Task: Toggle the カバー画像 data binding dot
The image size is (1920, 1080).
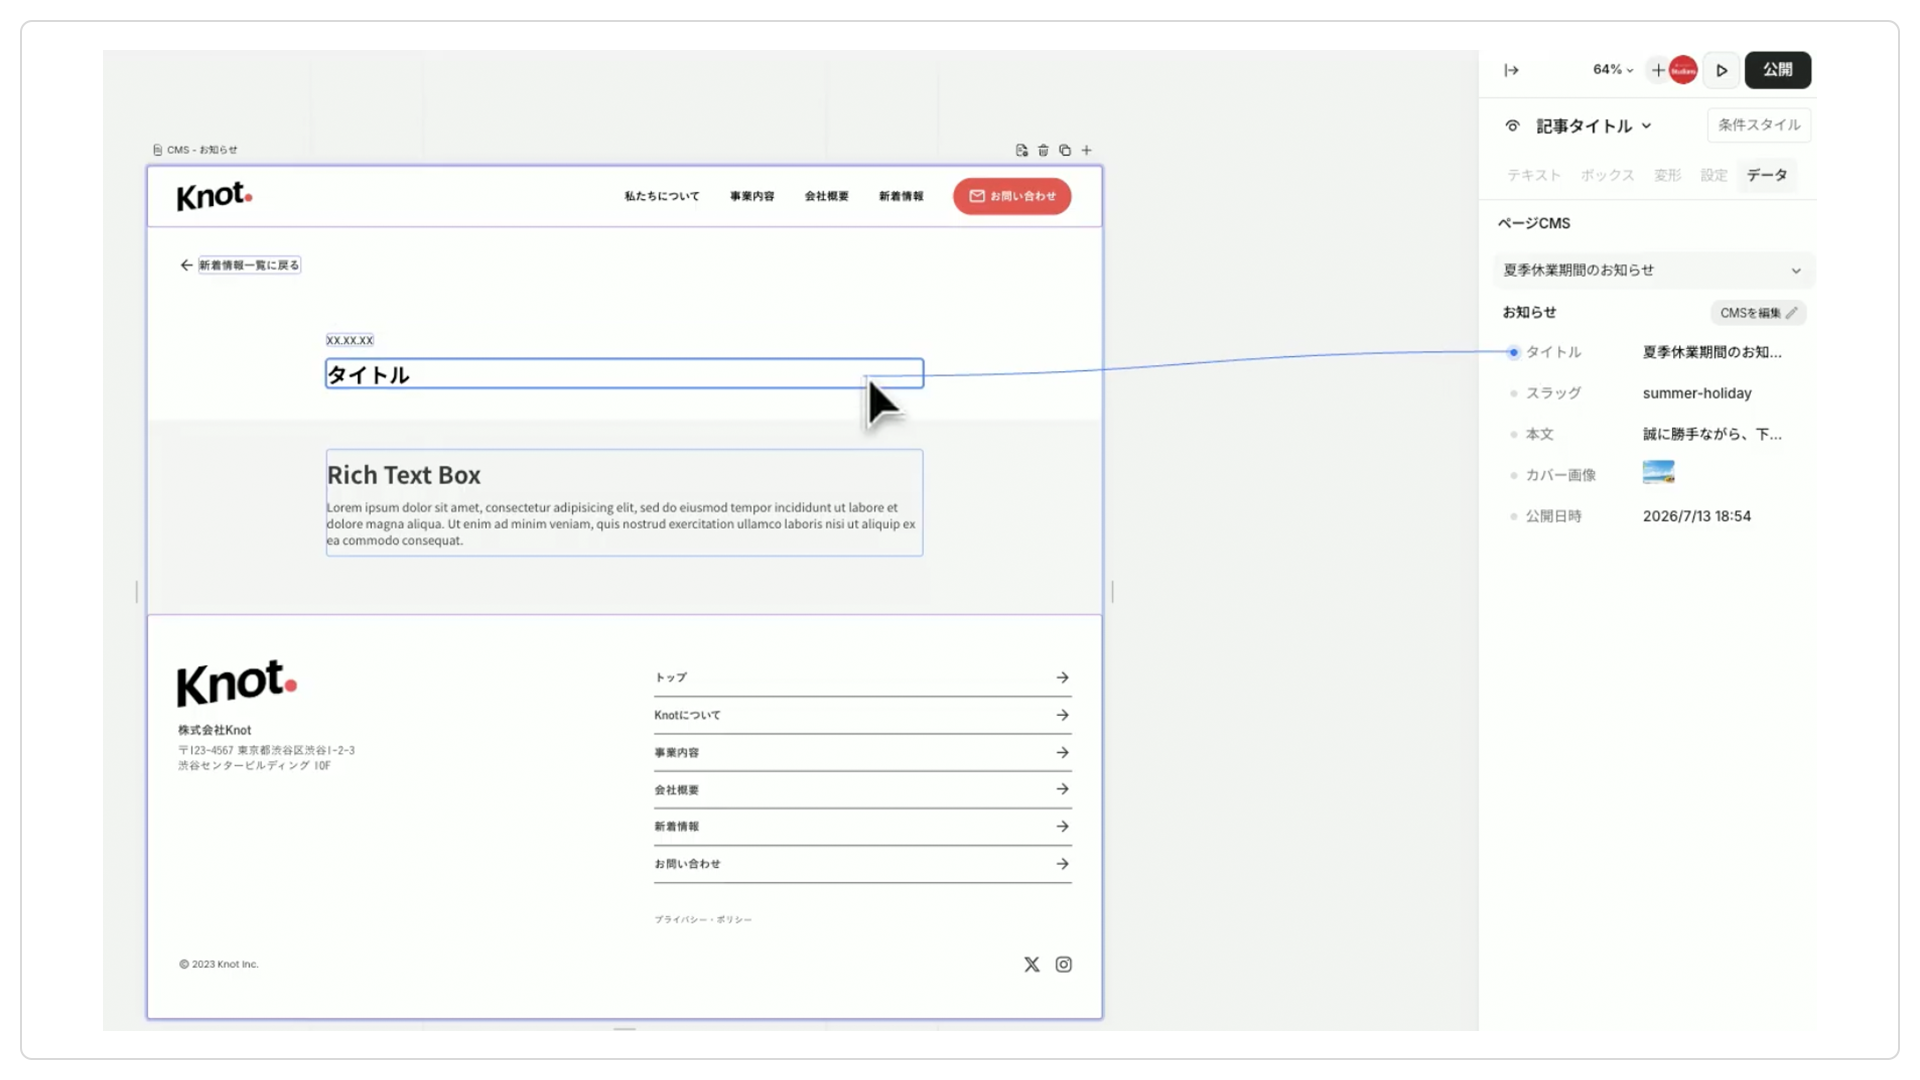Action: tap(1513, 475)
